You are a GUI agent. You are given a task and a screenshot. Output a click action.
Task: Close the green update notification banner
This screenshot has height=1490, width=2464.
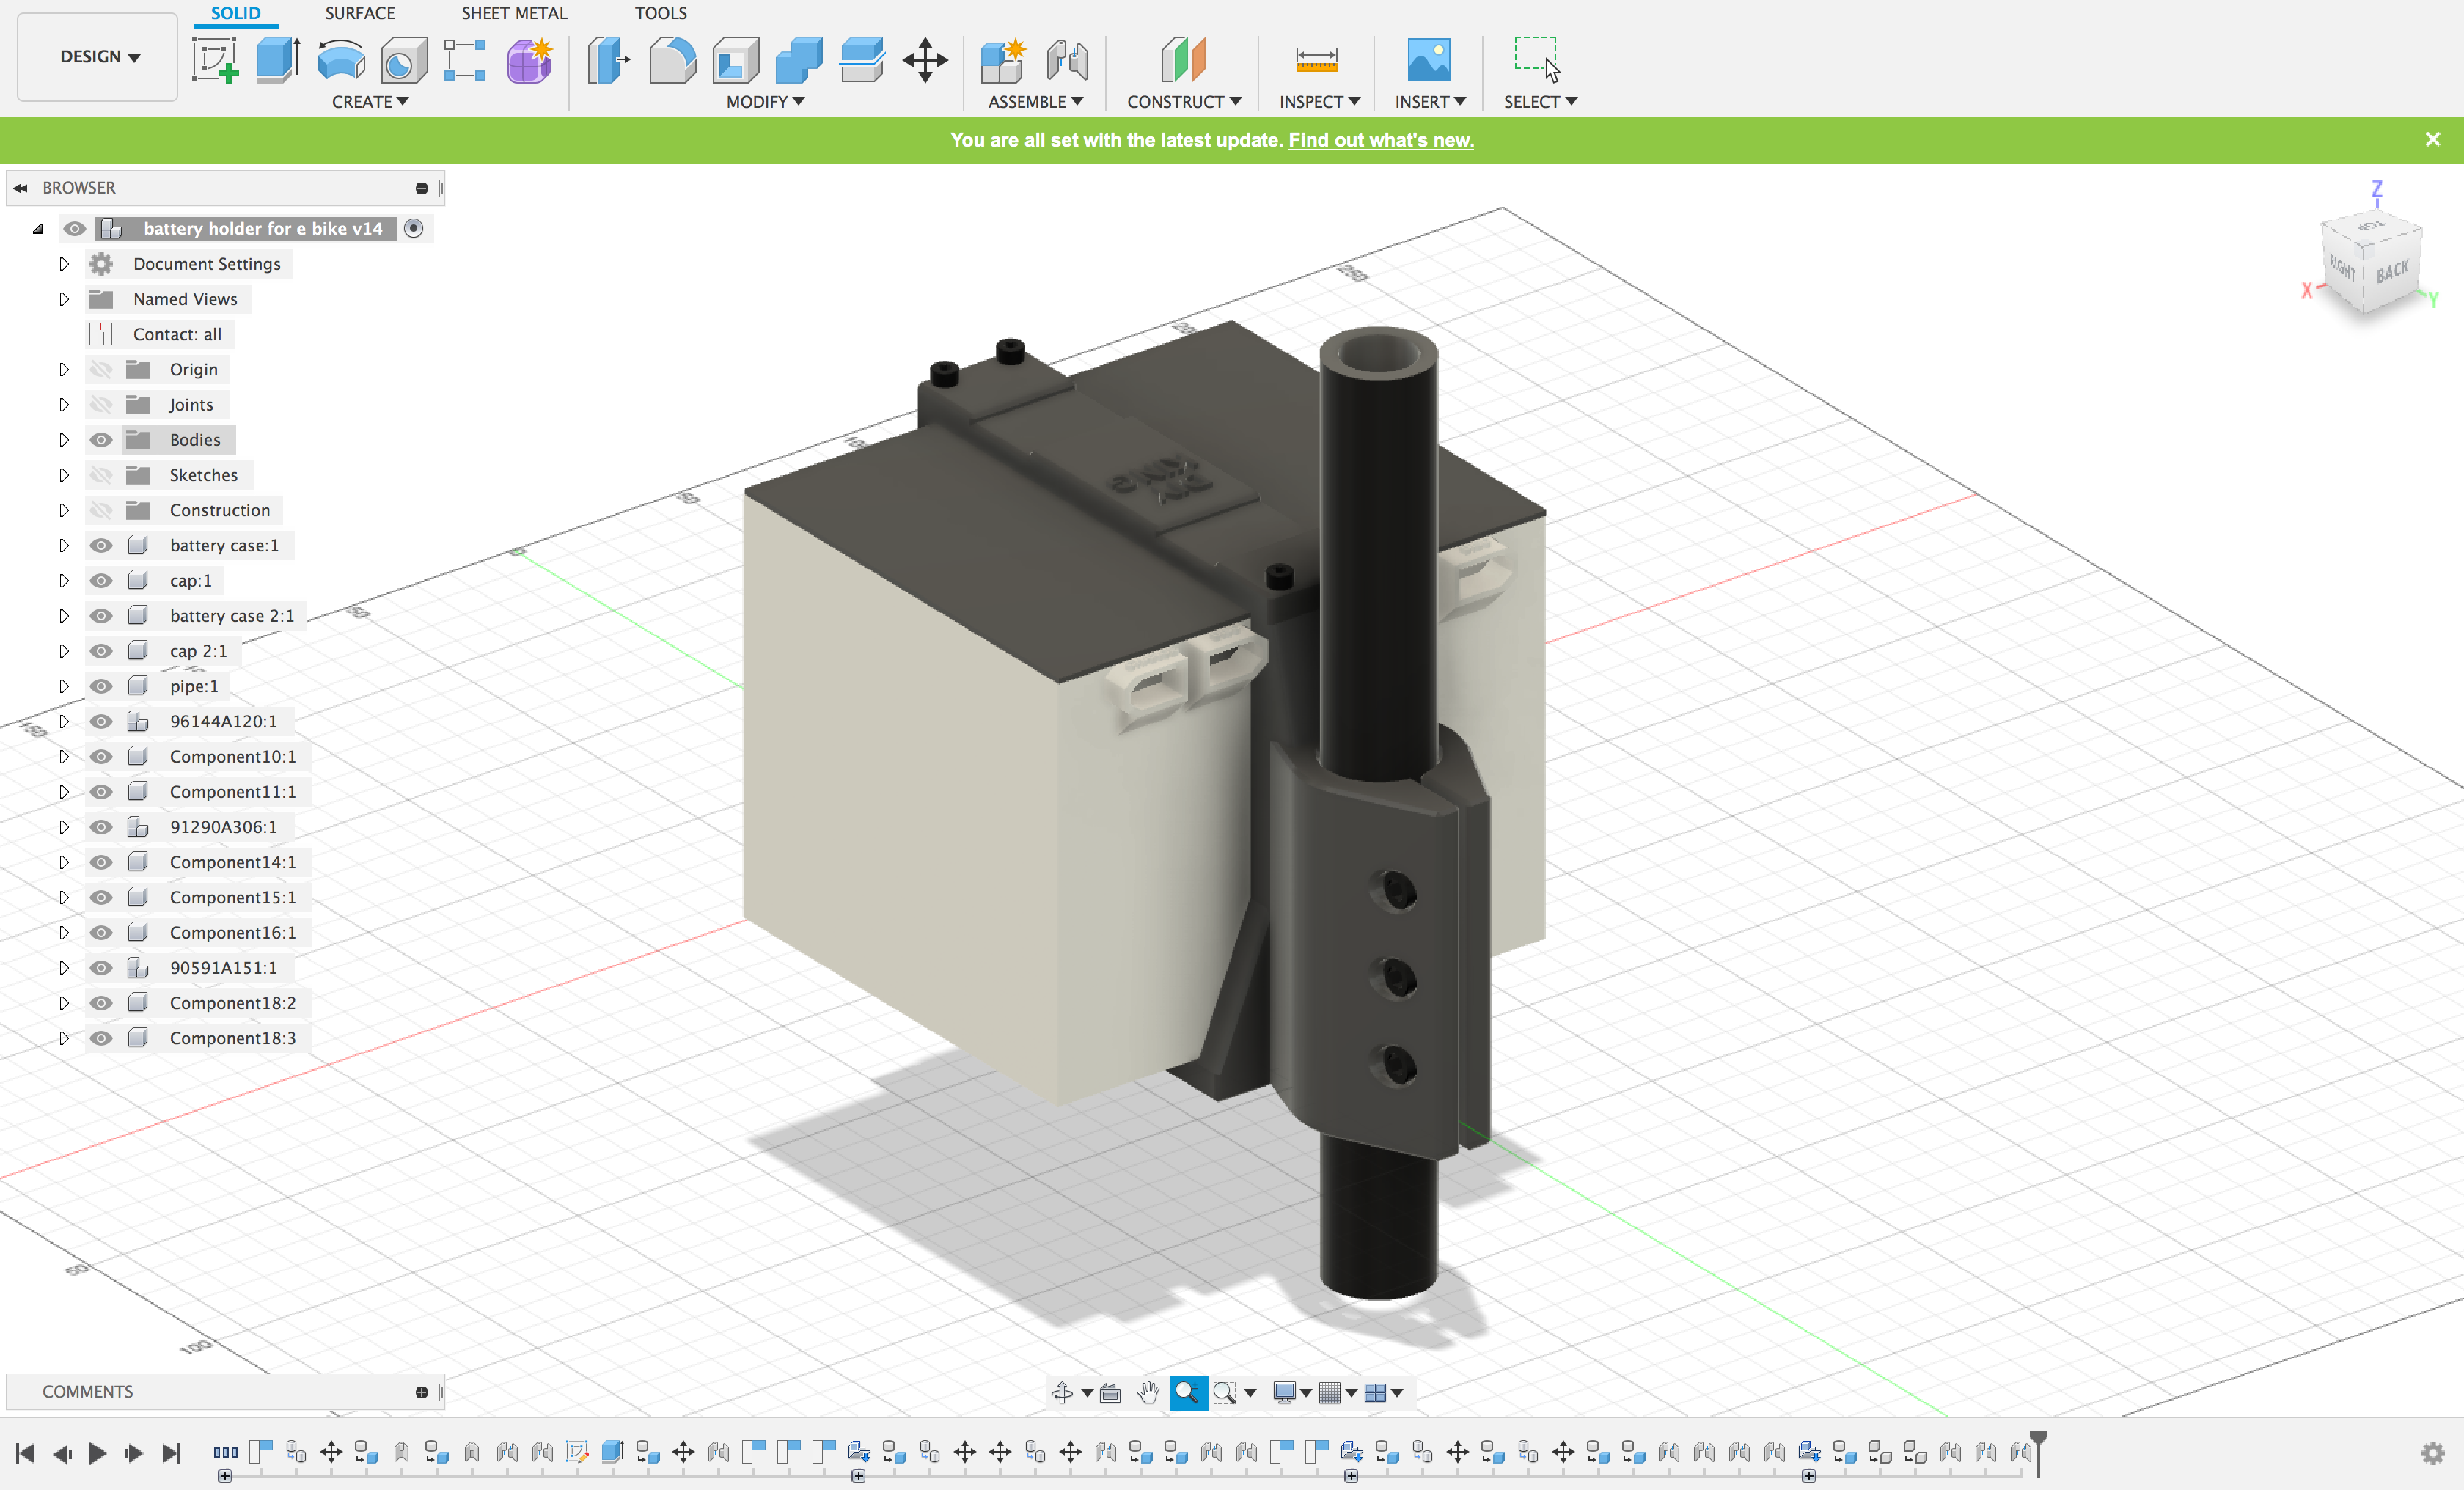tap(2432, 140)
